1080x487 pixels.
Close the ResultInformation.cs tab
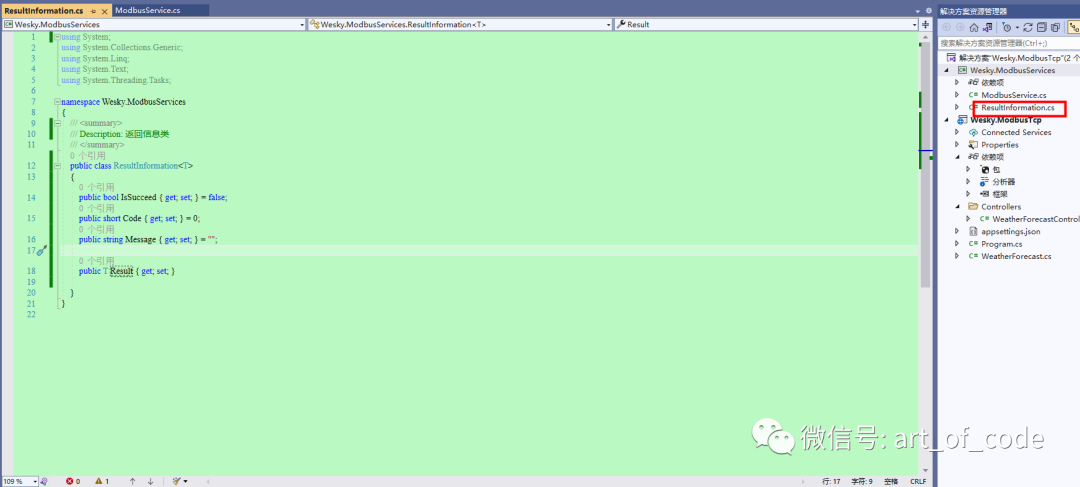pyautogui.click(x=105, y=12)
